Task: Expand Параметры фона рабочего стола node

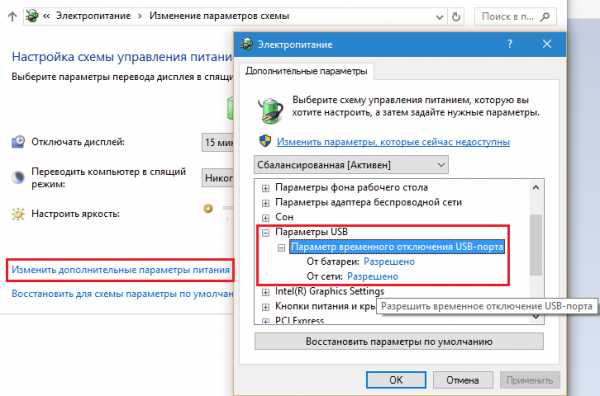Action: tap(266, 188)
